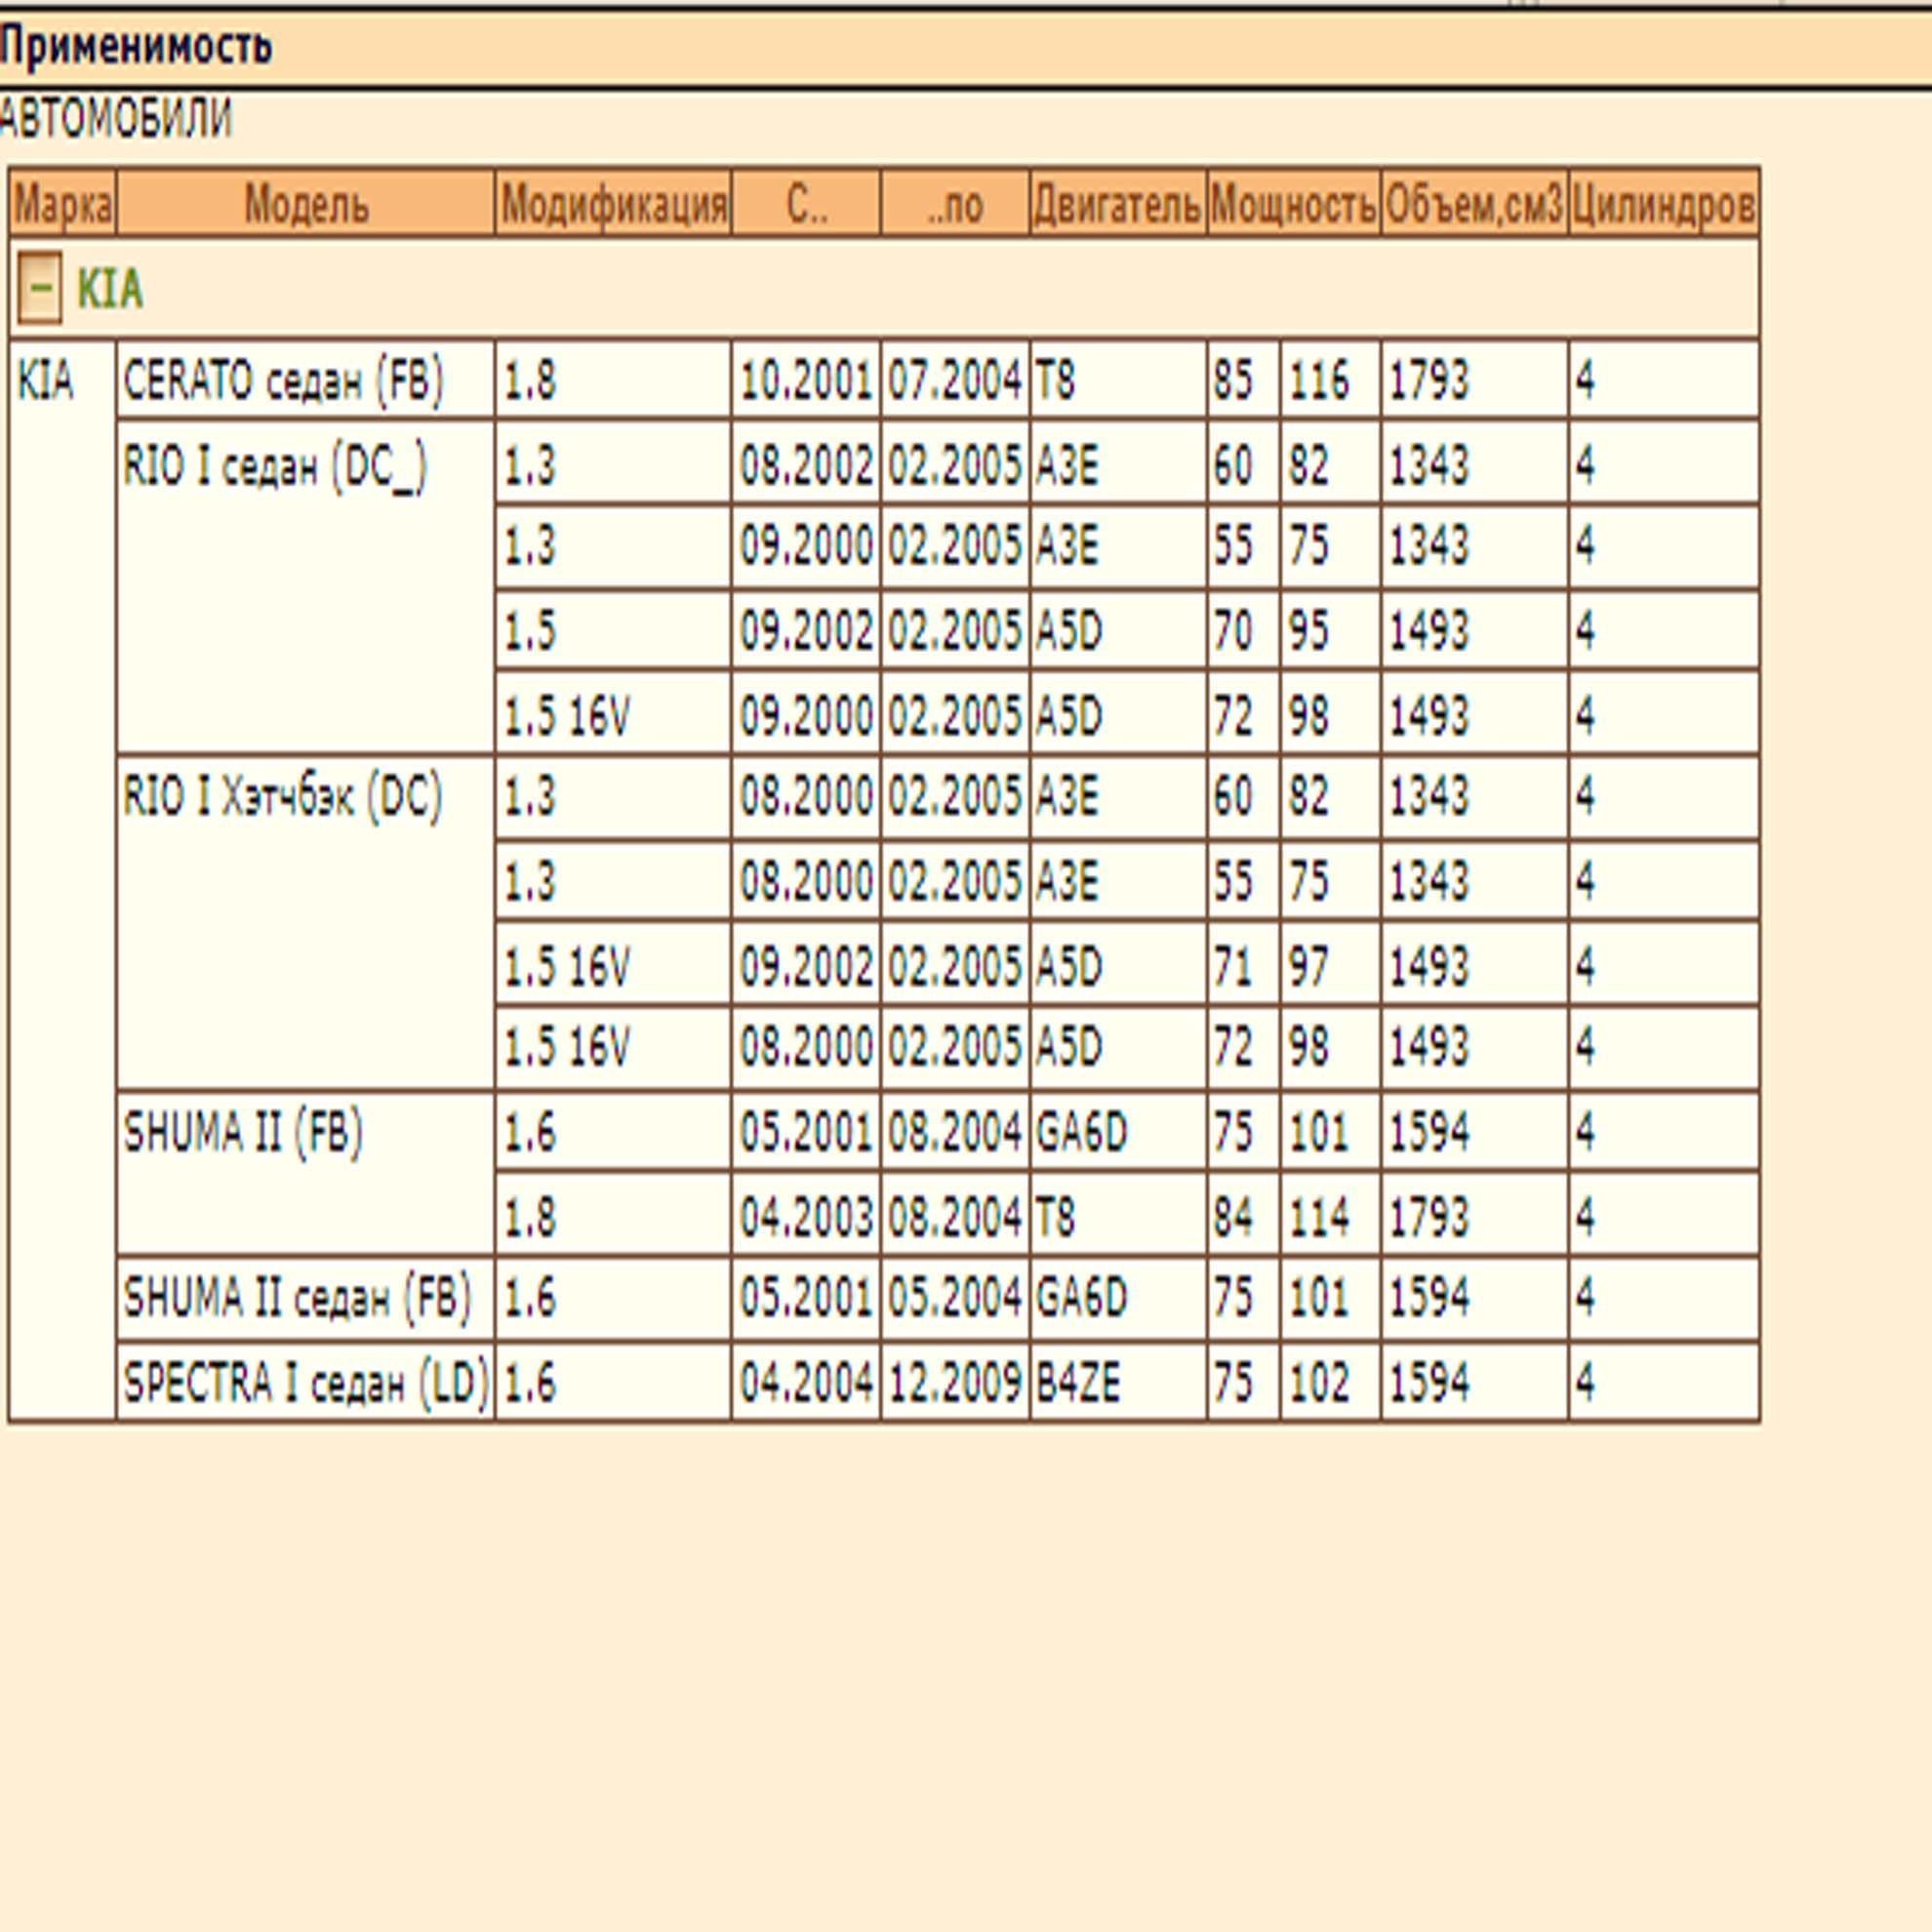This screenshot has width=1932, height=1932.
Task: Select the SPECTRA I седан (LD) model cell
Action: 306,1382
